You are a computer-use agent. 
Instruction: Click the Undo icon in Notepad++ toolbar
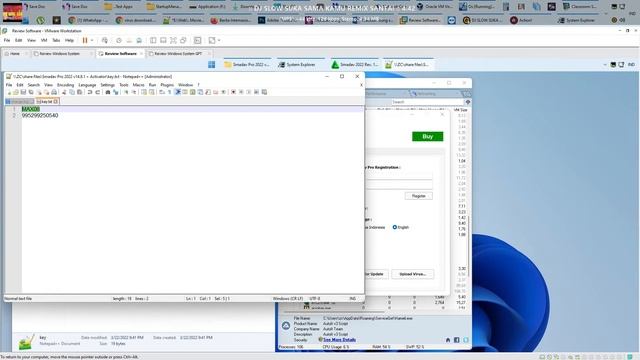pos(89,92)
